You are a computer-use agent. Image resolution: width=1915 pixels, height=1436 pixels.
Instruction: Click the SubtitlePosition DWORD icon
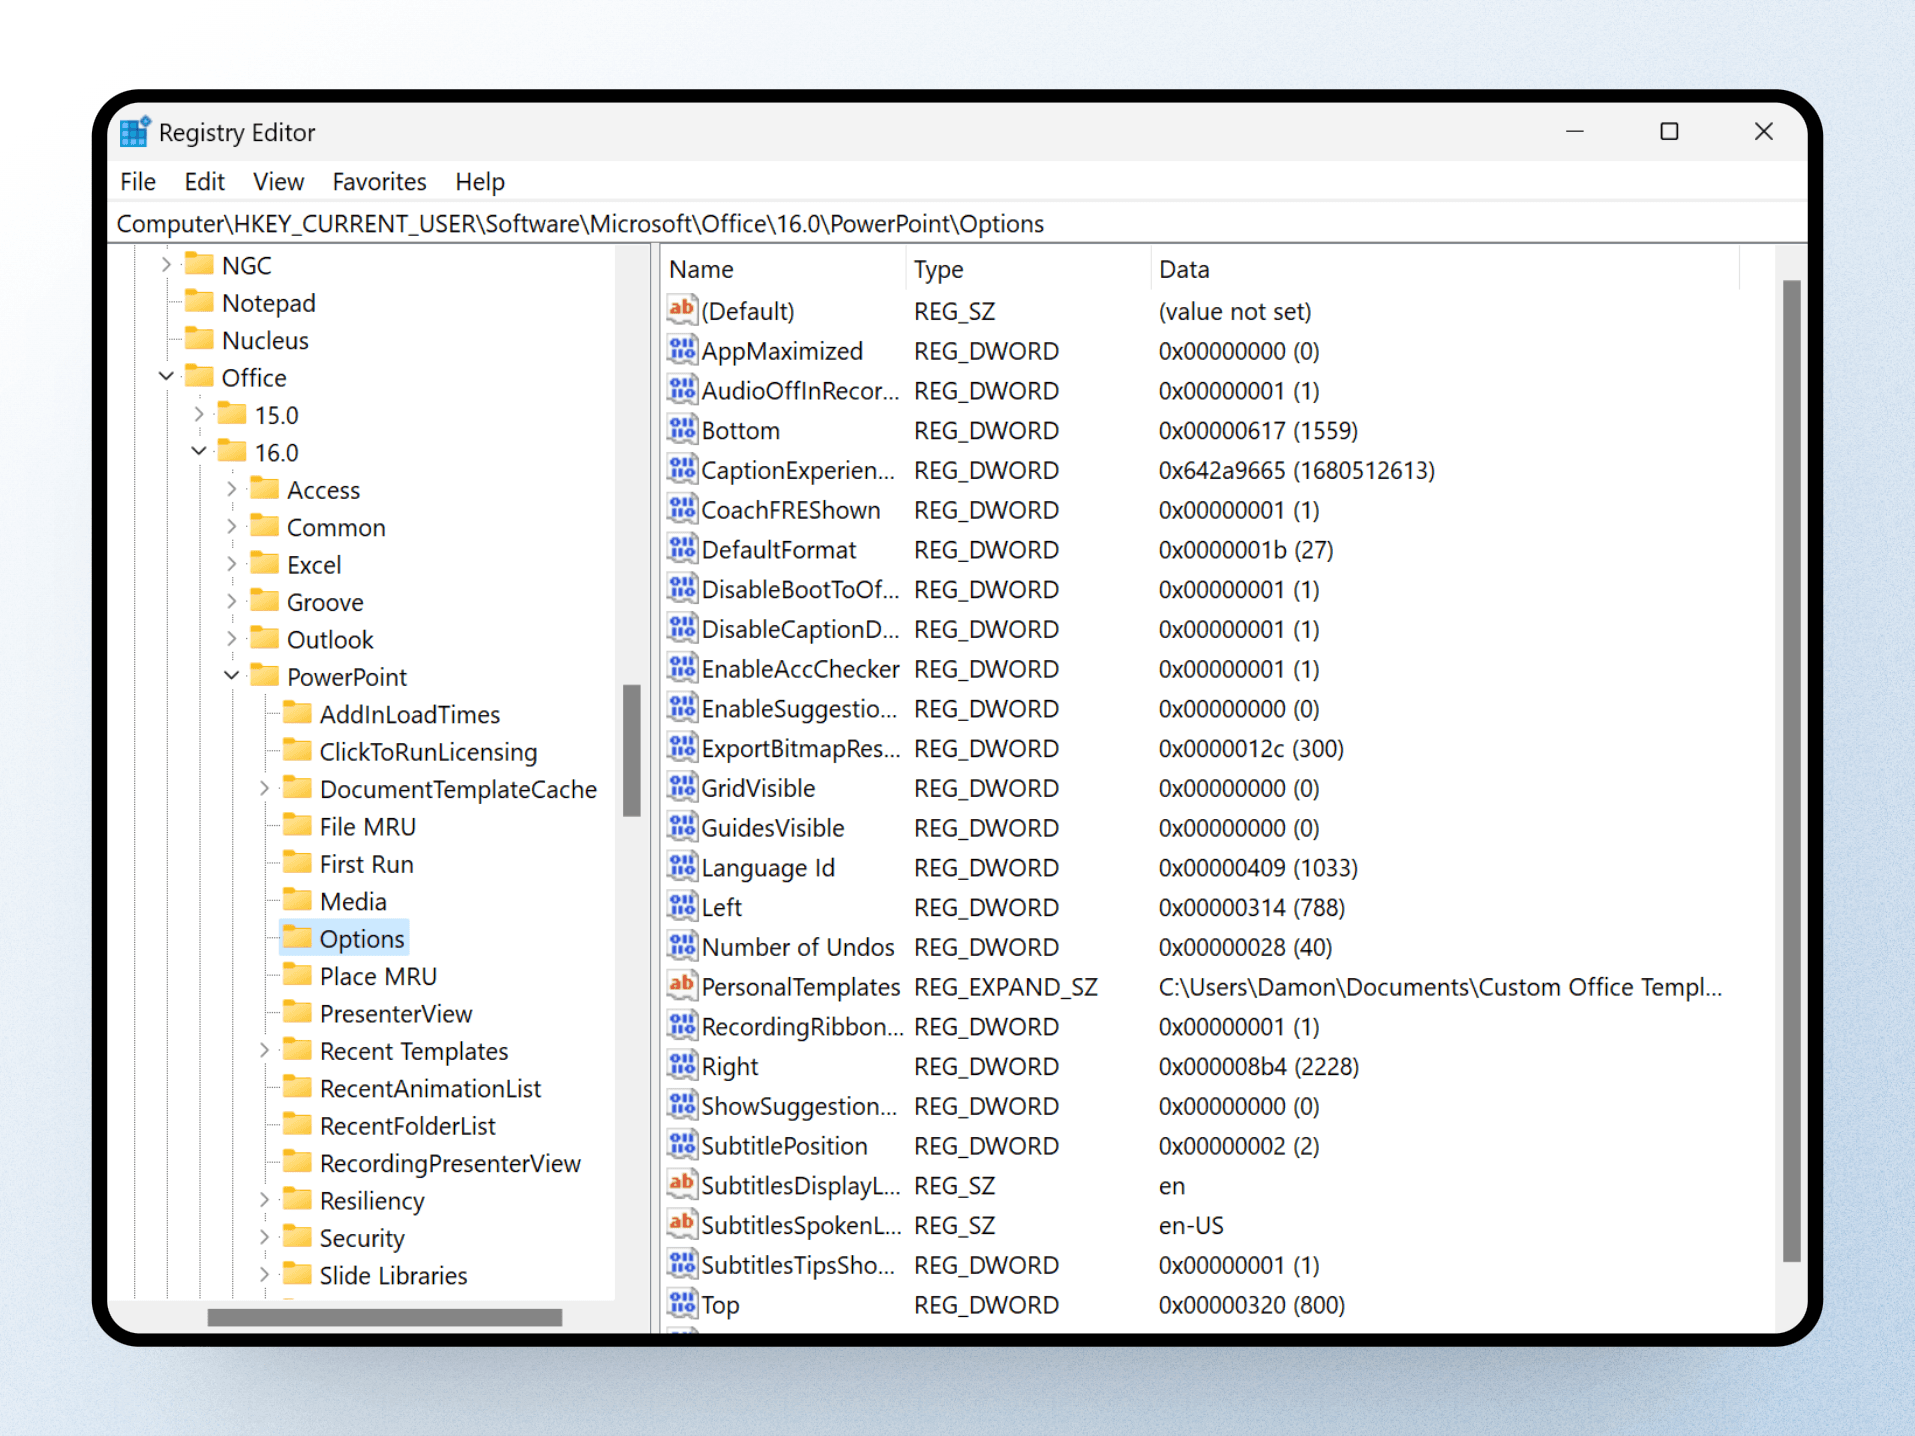pyautogui.click(x=682, y=1145)
